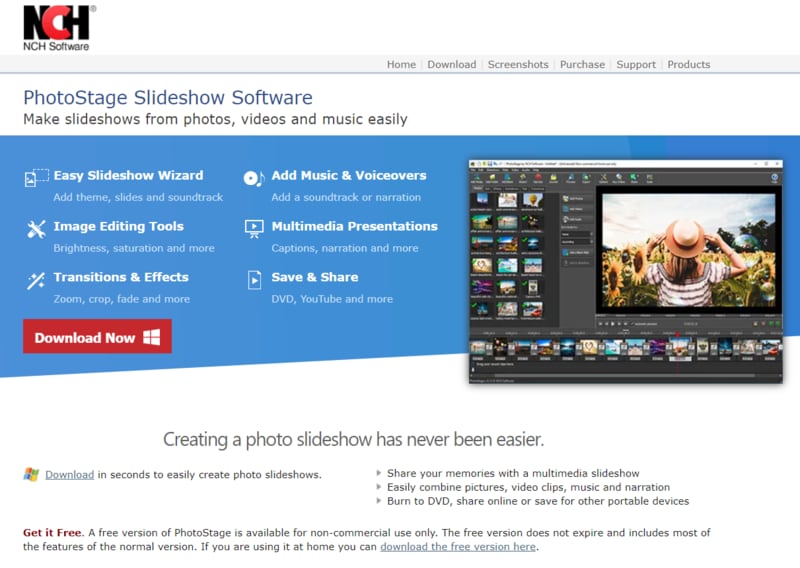Follow the download the free version here link
Screen dimensions: 800x568
click(x=458, y=547)
